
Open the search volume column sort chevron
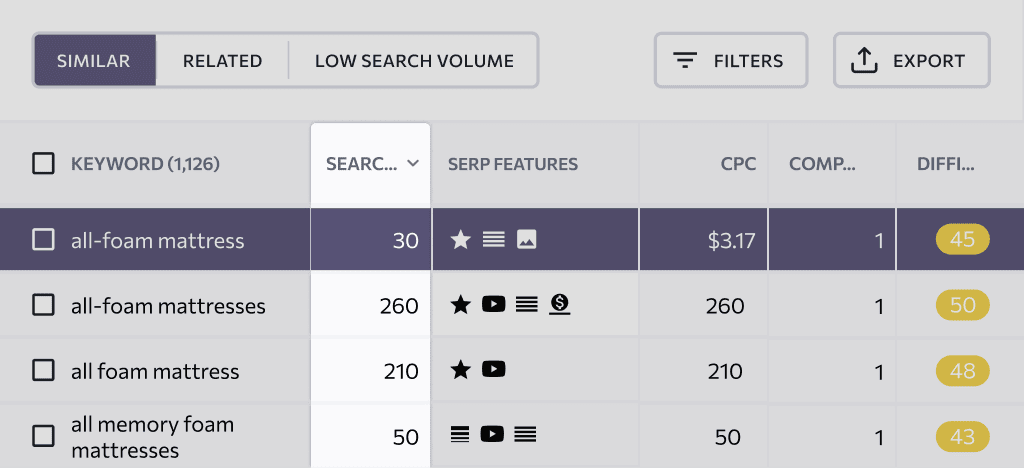(413, 164)
